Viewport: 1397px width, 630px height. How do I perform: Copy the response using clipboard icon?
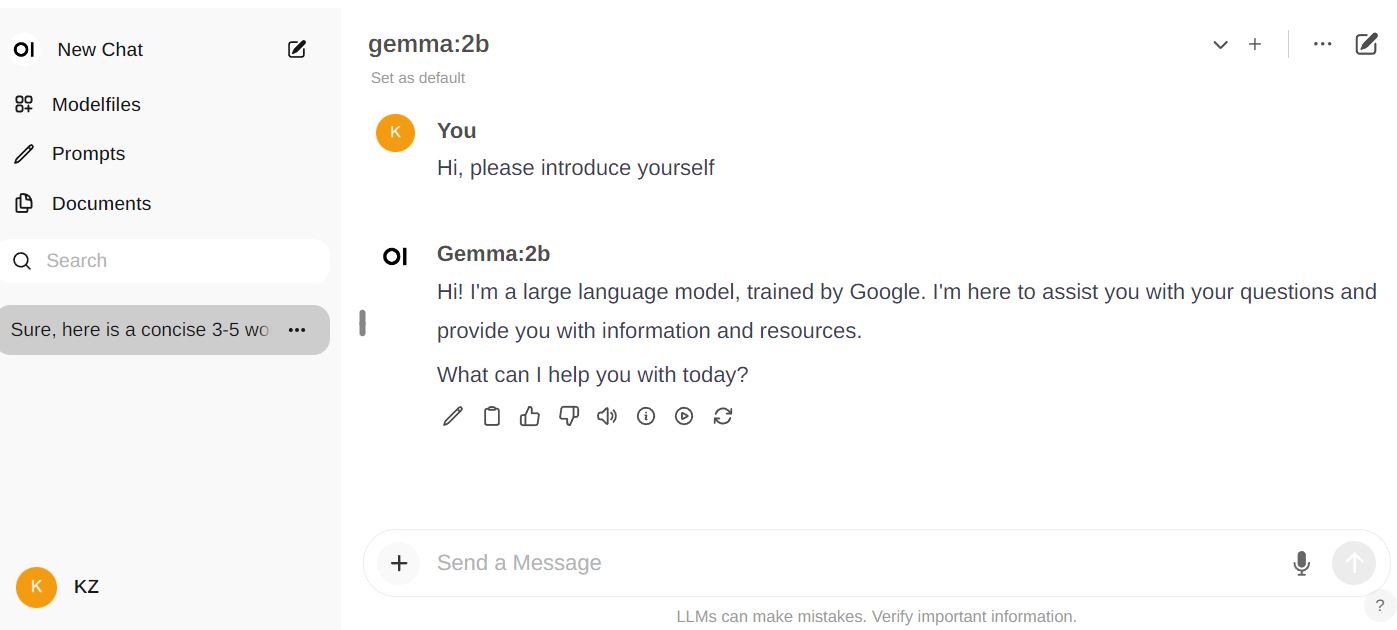491,416
